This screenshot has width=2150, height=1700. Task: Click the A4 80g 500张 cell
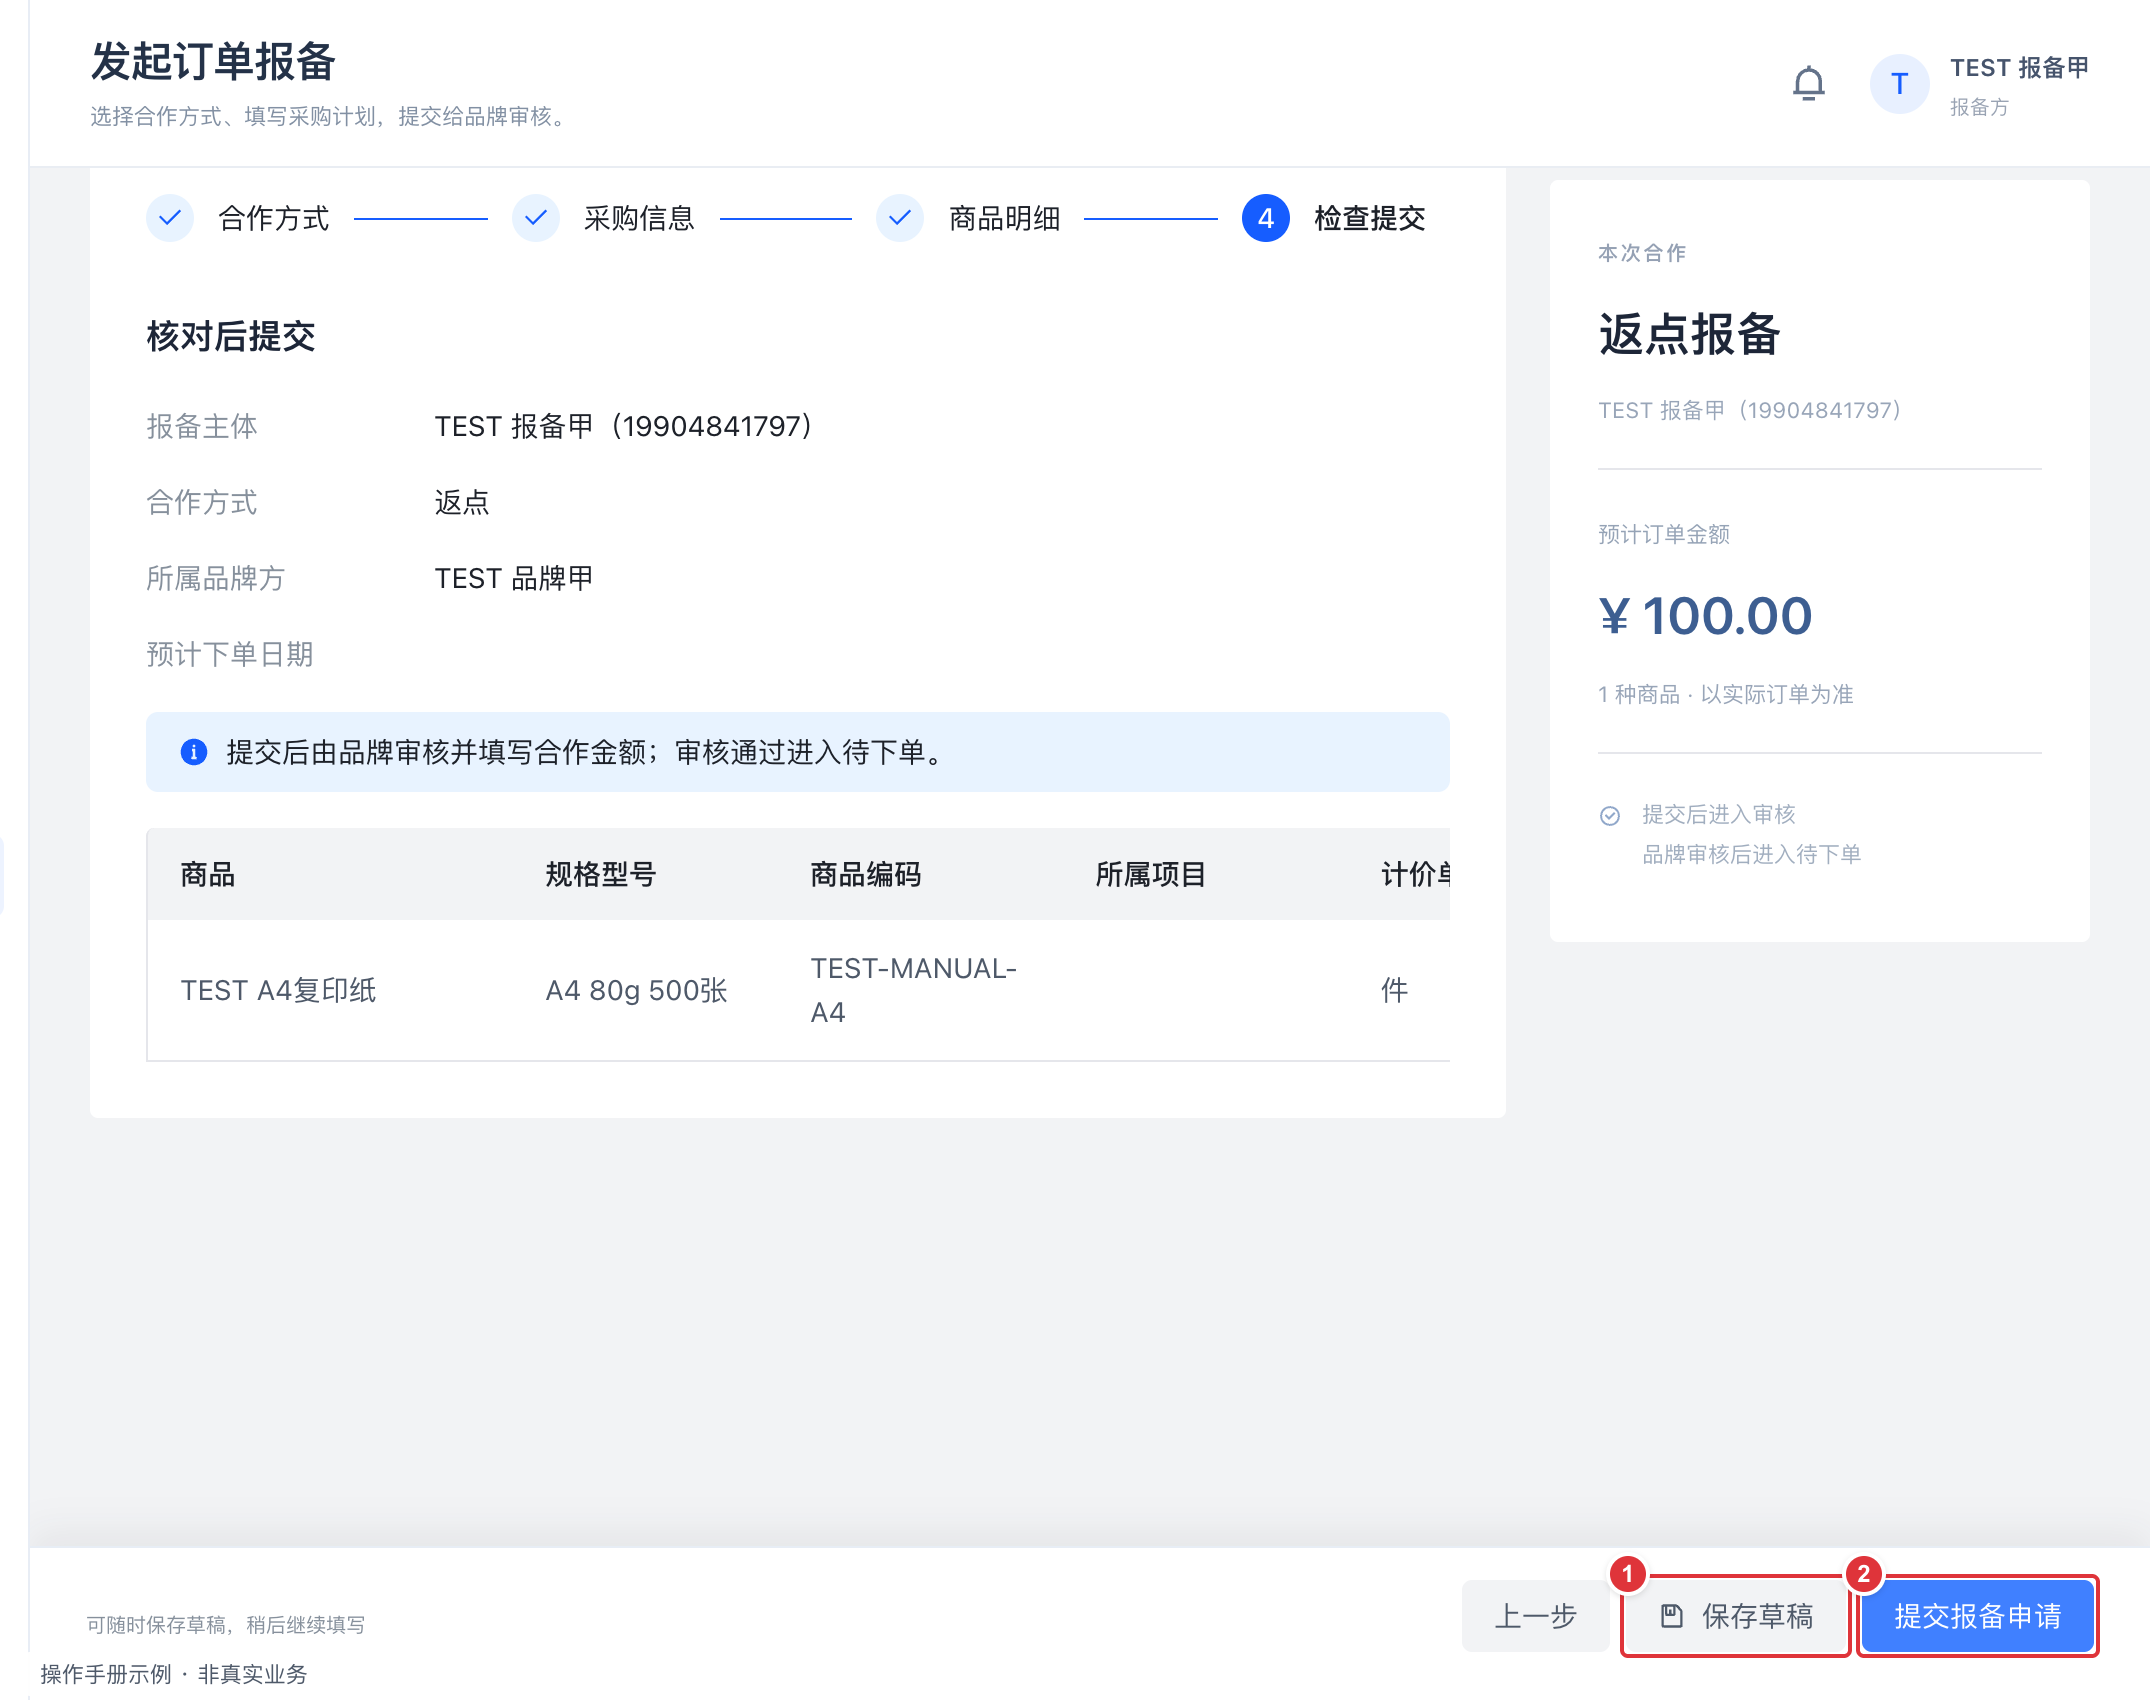(x=637, y=991)
